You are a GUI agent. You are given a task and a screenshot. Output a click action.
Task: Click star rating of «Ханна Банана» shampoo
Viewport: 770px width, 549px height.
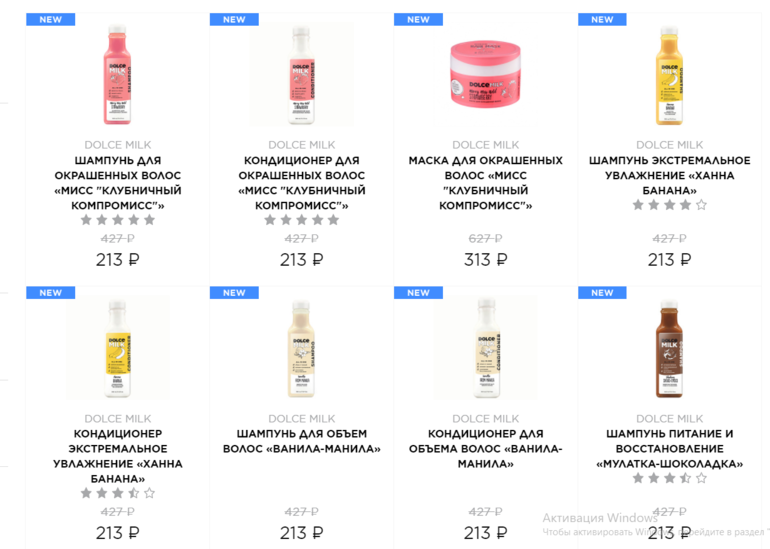tap(669, 205)
